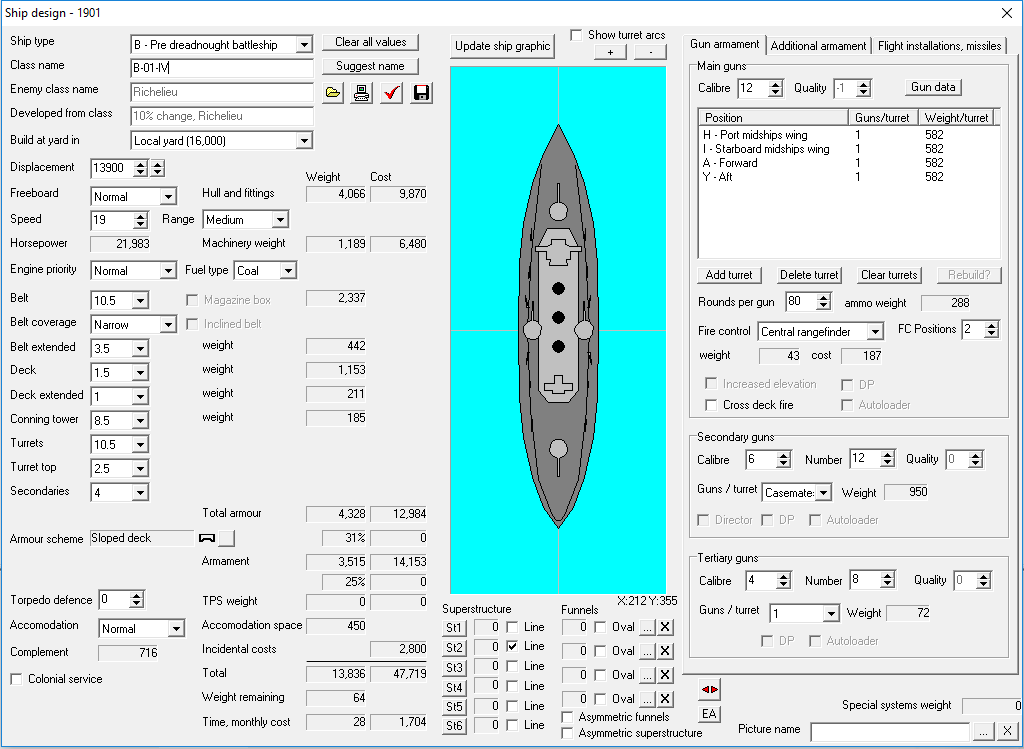The image size is (1024, 749).
Task: Switch to Additional armament tab
Action: 818,46
